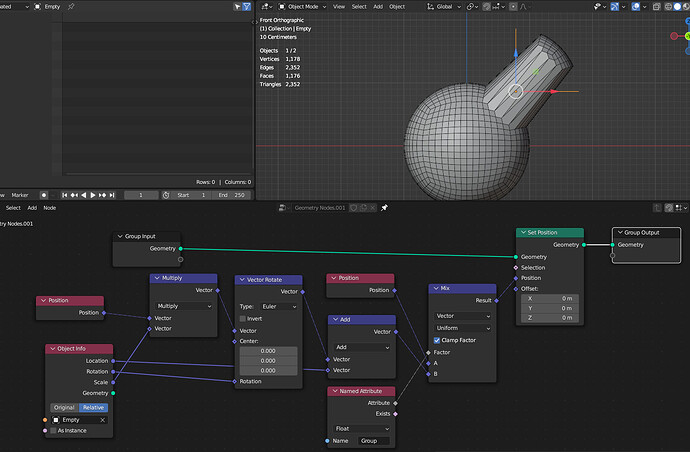Click Offset Z value in Set Position
Screen dimensions: 690x452
[x=550, y=318]
